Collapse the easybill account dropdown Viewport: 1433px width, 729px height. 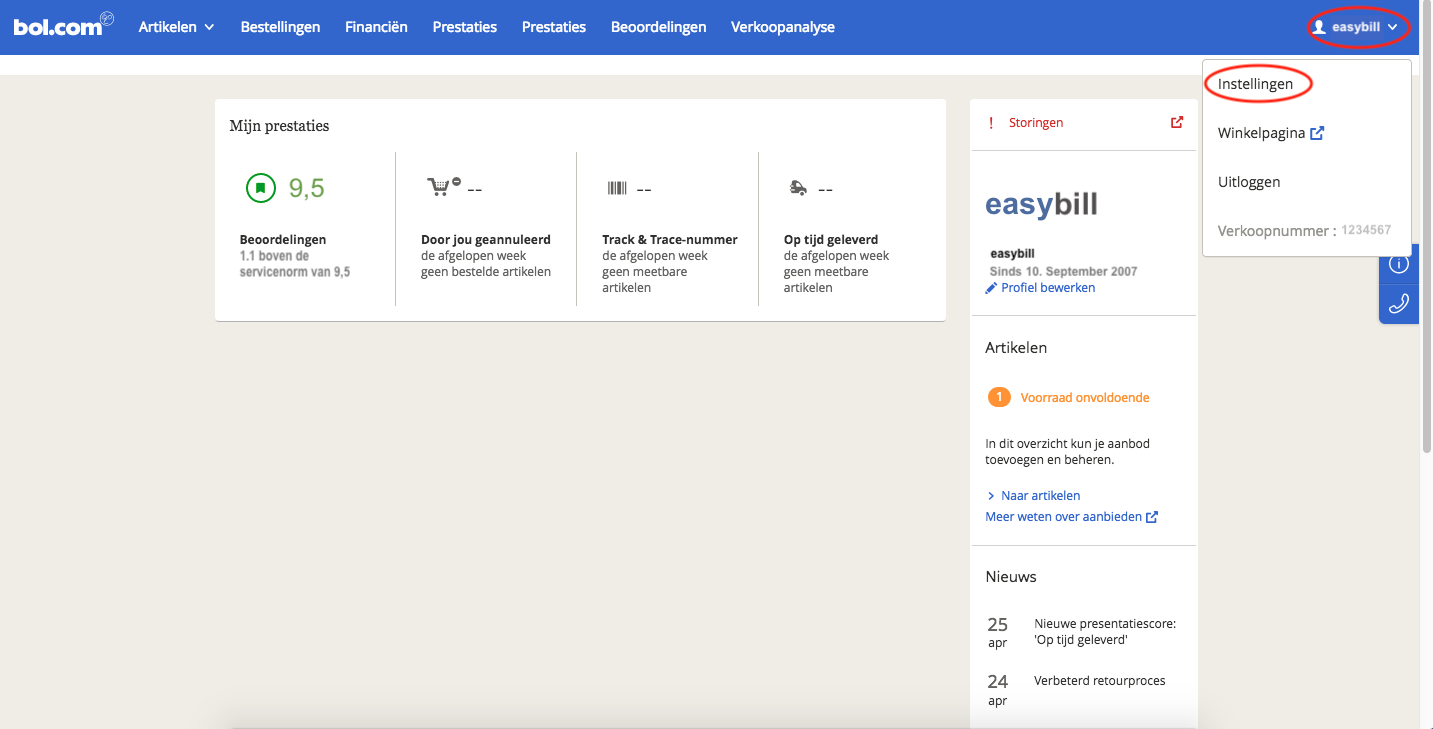[x=1360, y=27]
